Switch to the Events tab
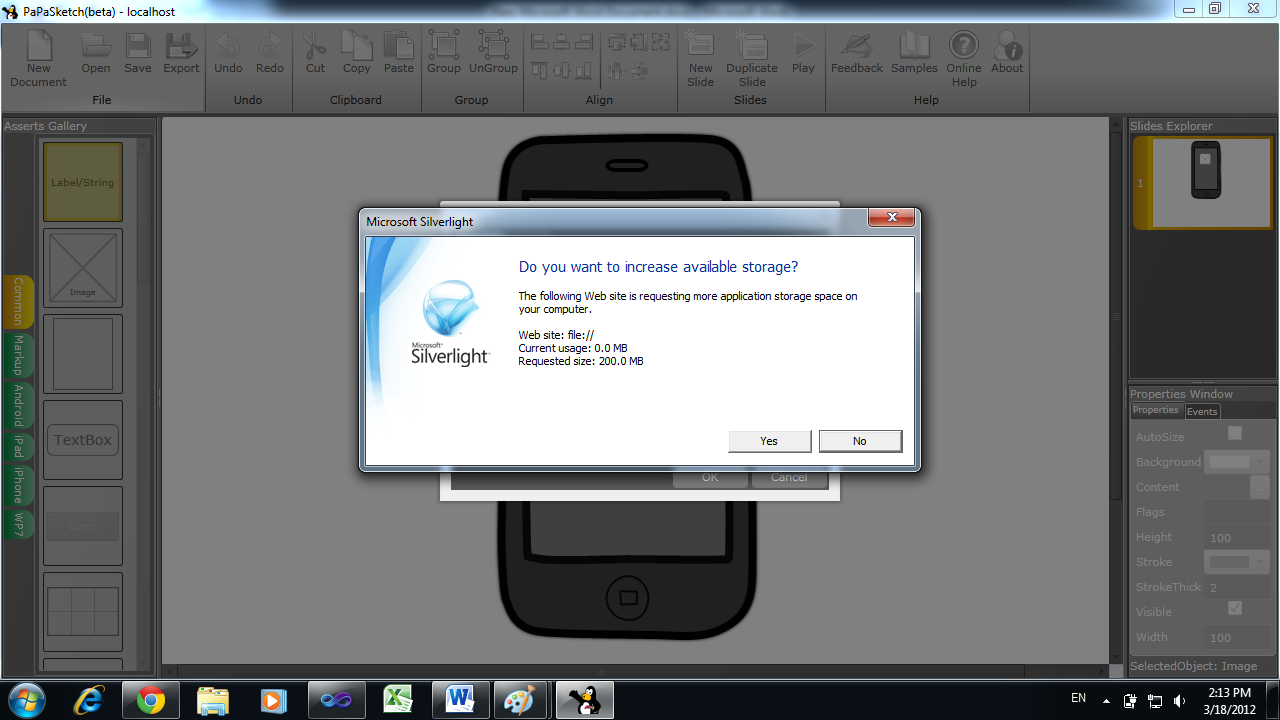The width and height of the screenshot is (1280, 720). pos(1202,411)
